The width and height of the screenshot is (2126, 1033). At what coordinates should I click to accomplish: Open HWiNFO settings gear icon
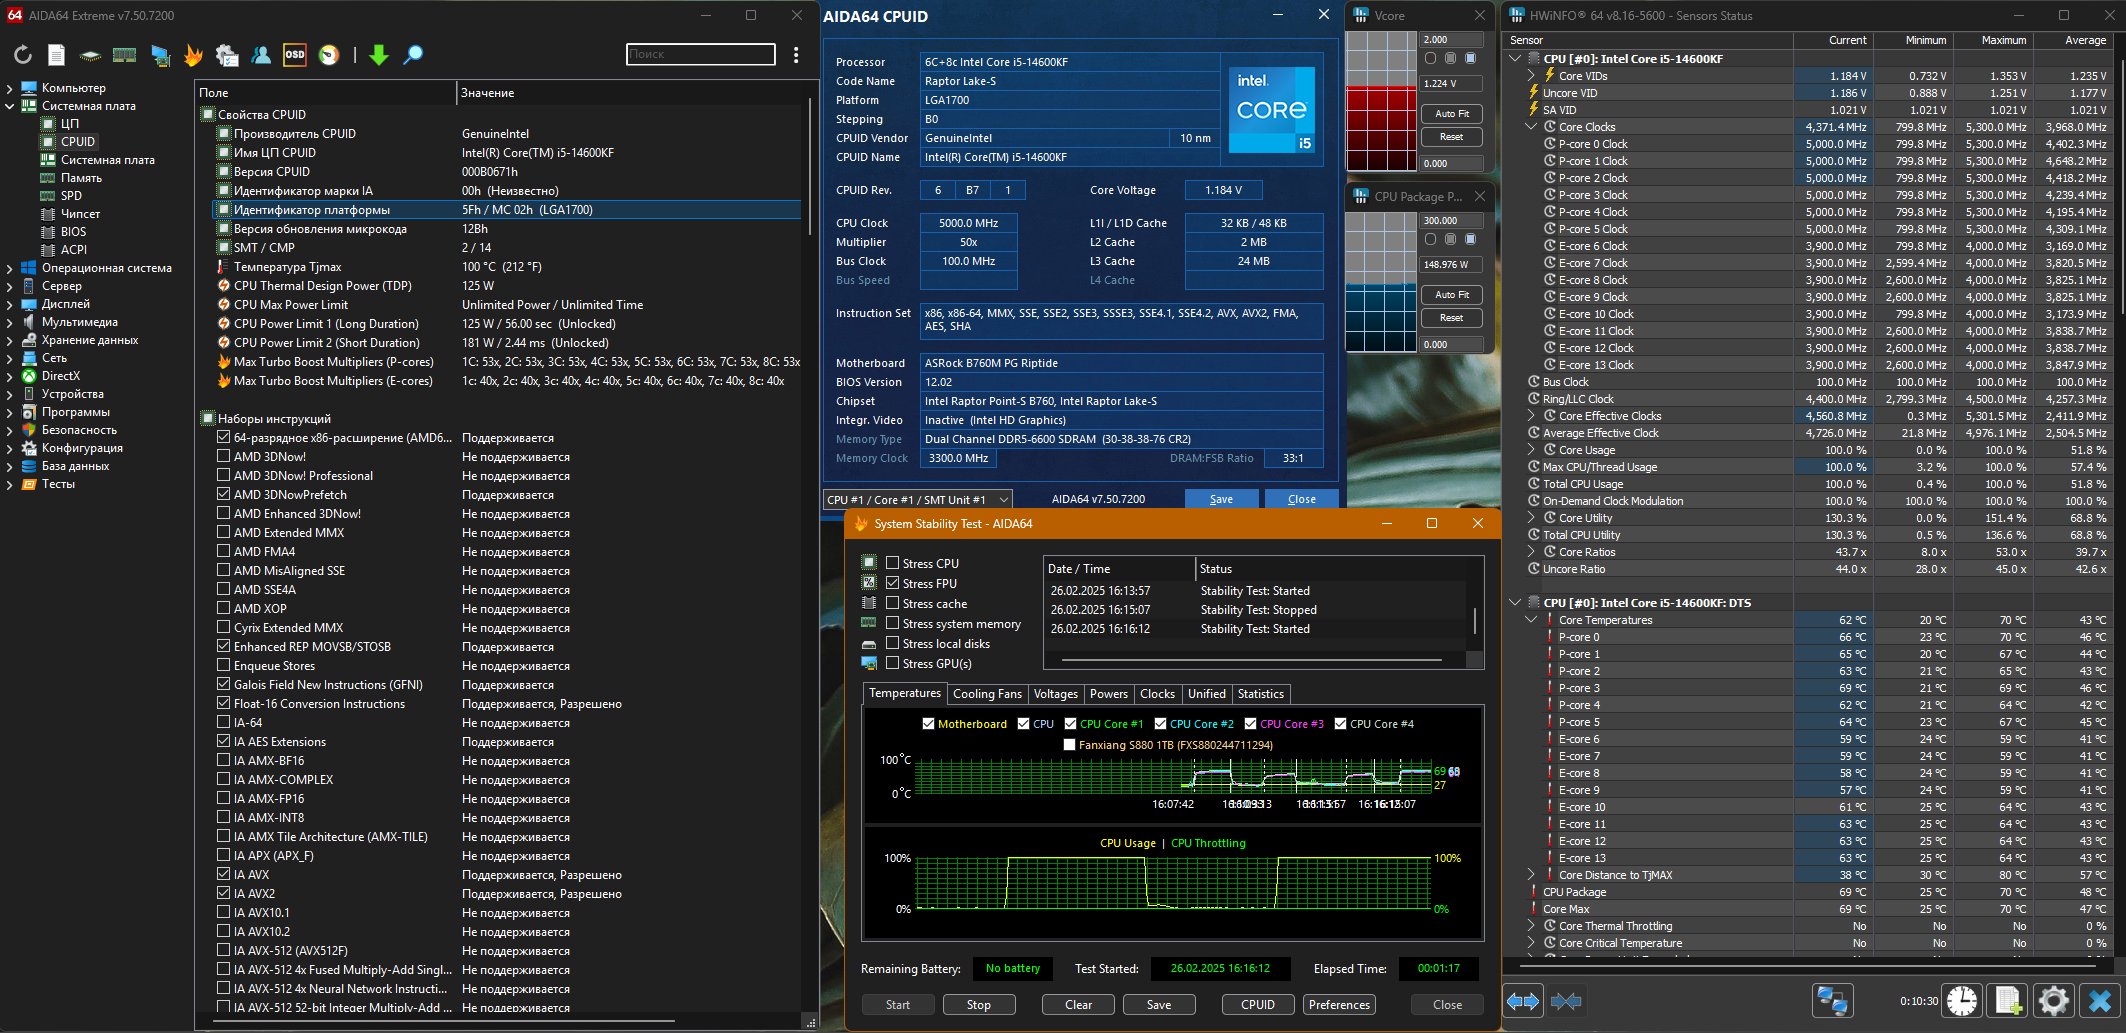pos(2054,1000)
